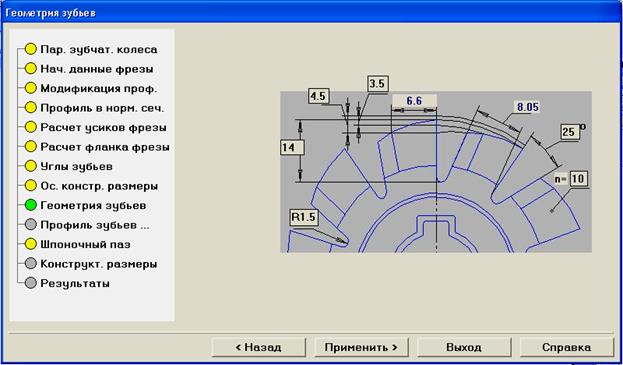Go back with the Назад button

click(x=259, y=347)
